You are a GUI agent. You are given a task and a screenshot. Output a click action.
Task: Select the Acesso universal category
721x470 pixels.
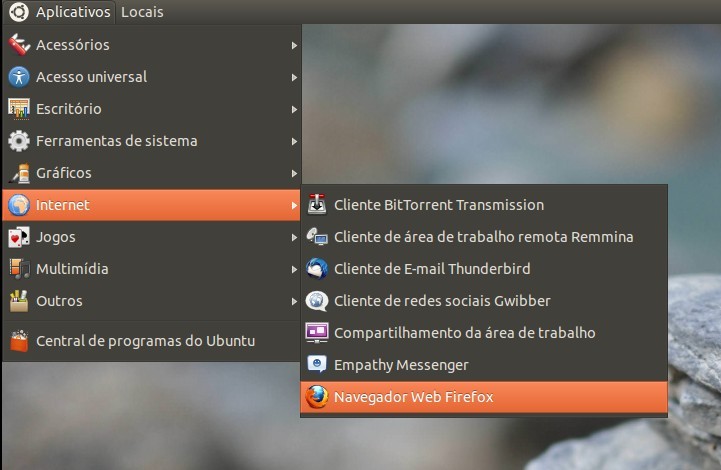coord(91,77)
